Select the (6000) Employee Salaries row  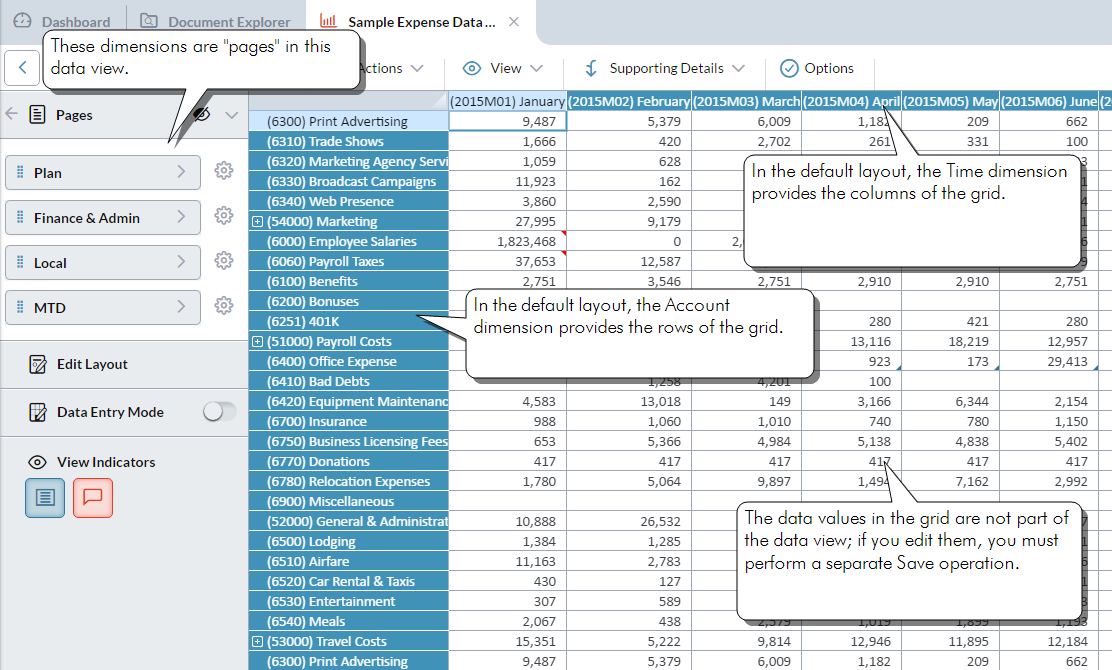pyautogui.click(x=349, y=241)
